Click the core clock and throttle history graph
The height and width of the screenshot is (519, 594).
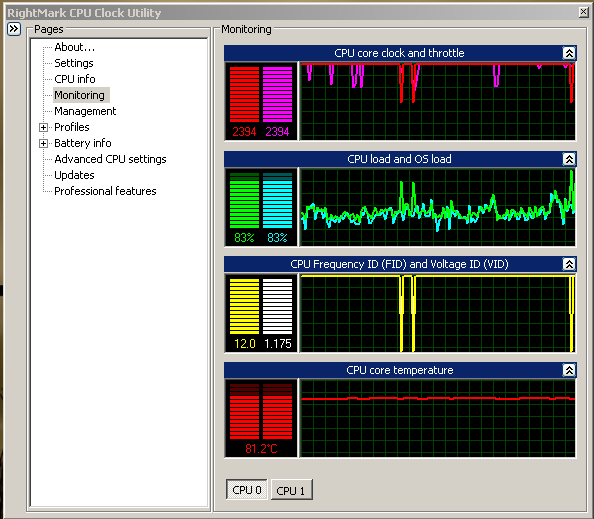[438, 102]
